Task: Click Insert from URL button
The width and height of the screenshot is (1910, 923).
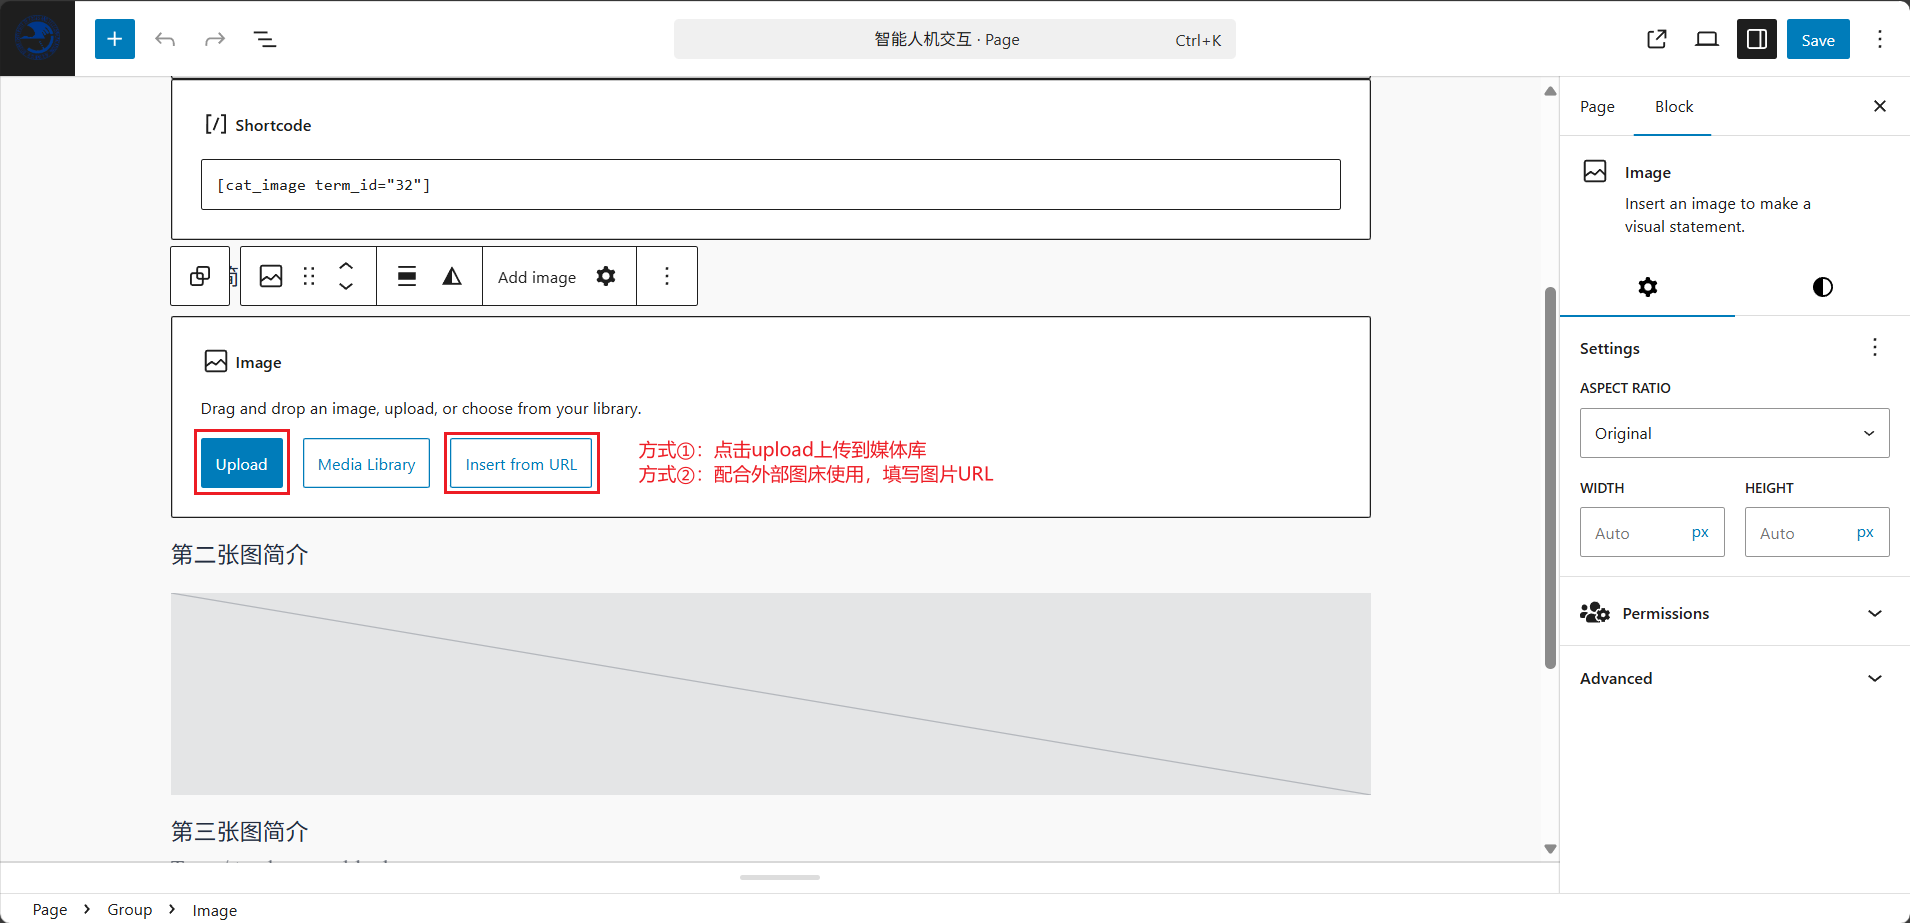Action: tap(521, 464)
